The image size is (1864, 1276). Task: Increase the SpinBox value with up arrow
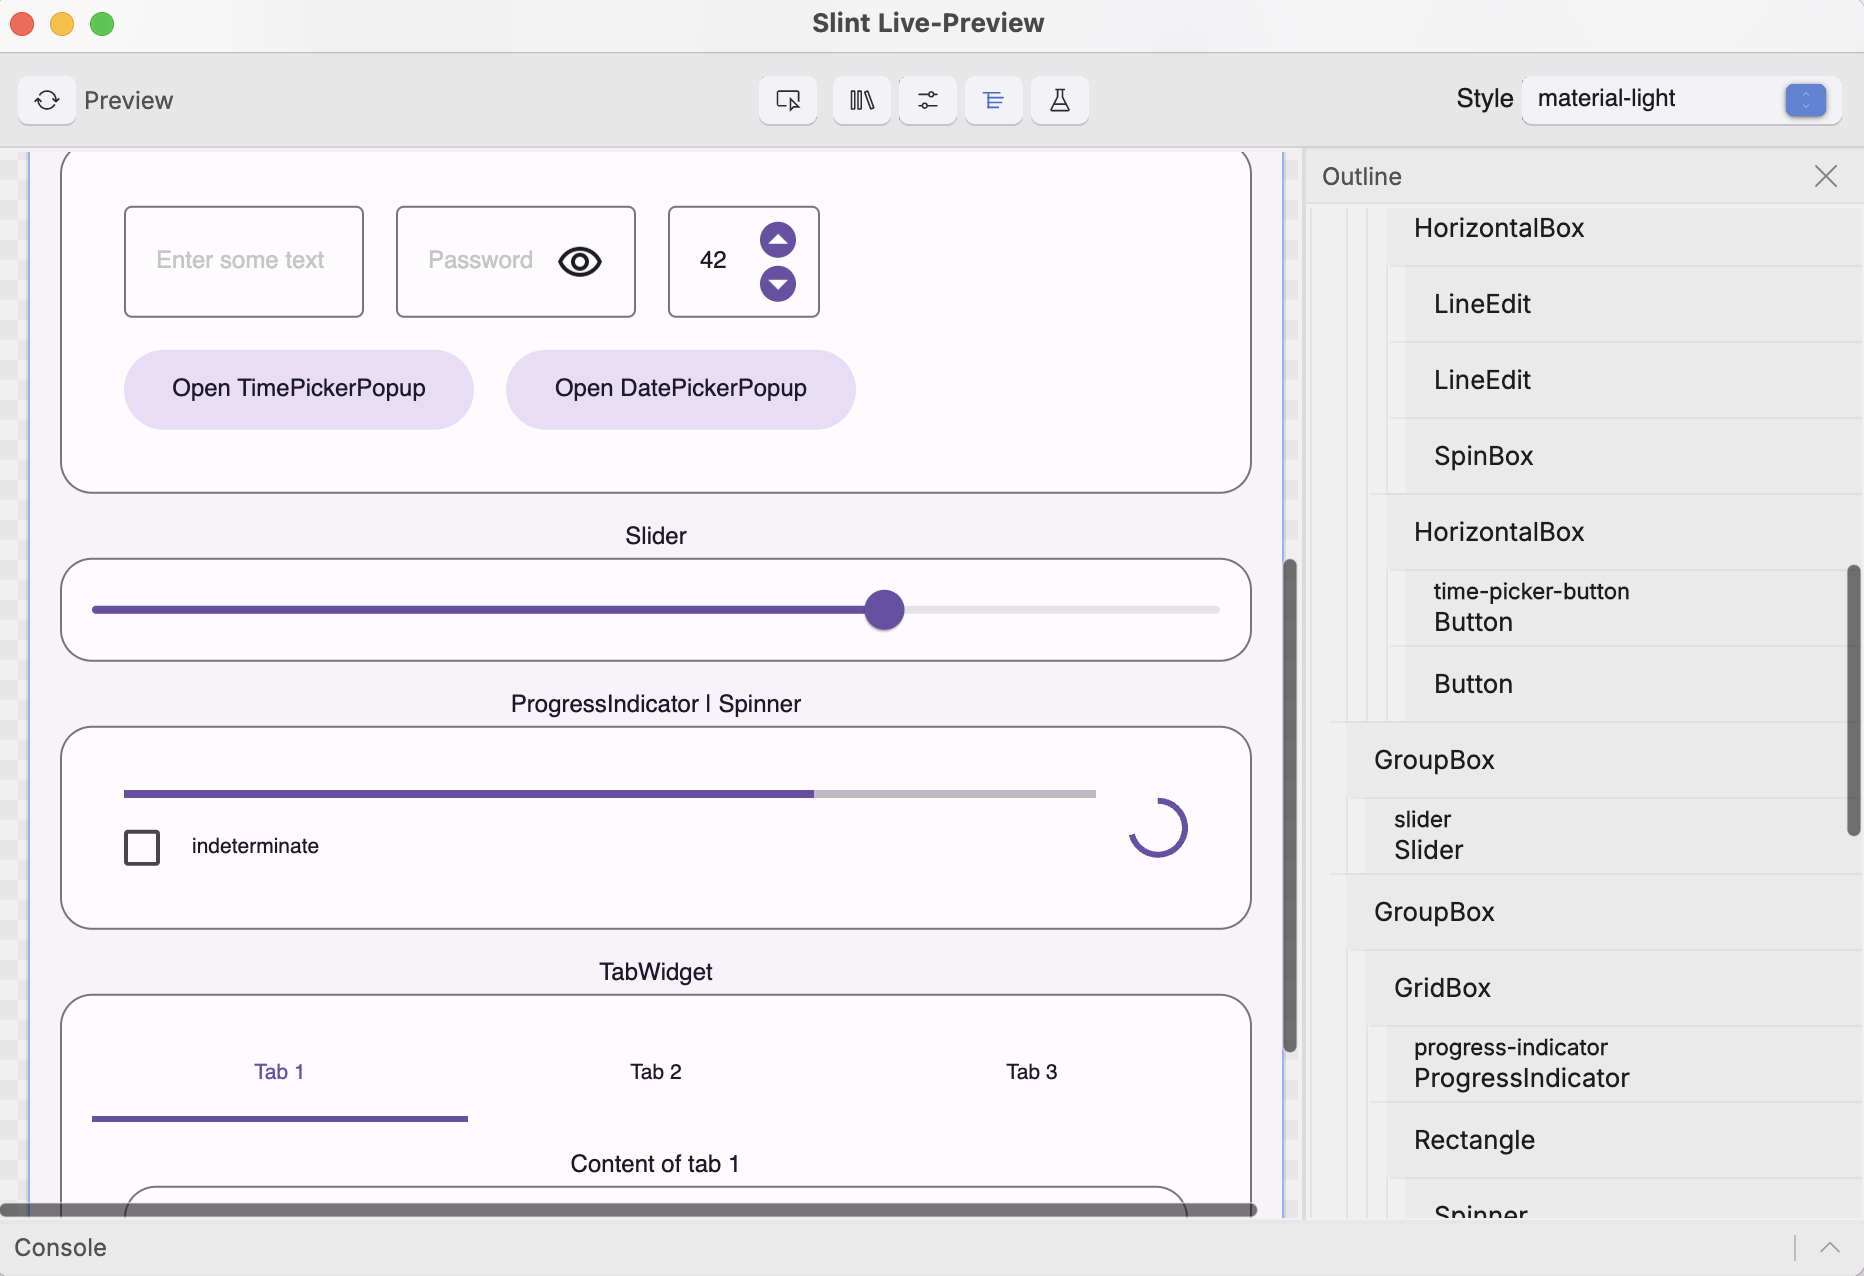click(778, 239)
